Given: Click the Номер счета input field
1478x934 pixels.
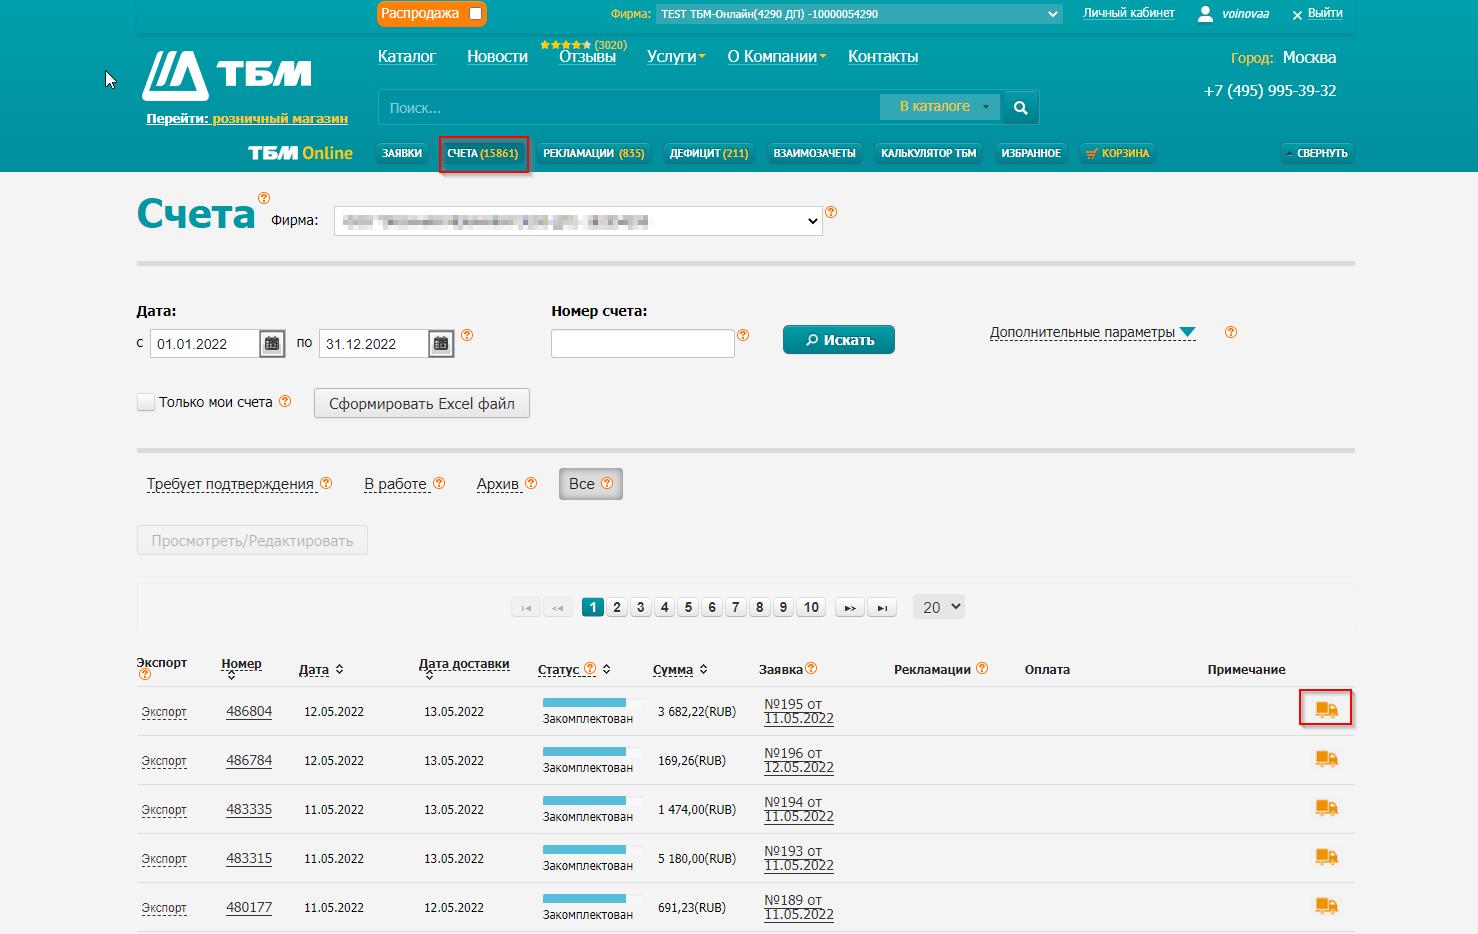Looking at the screenshot, I should [x=642, y=343].
